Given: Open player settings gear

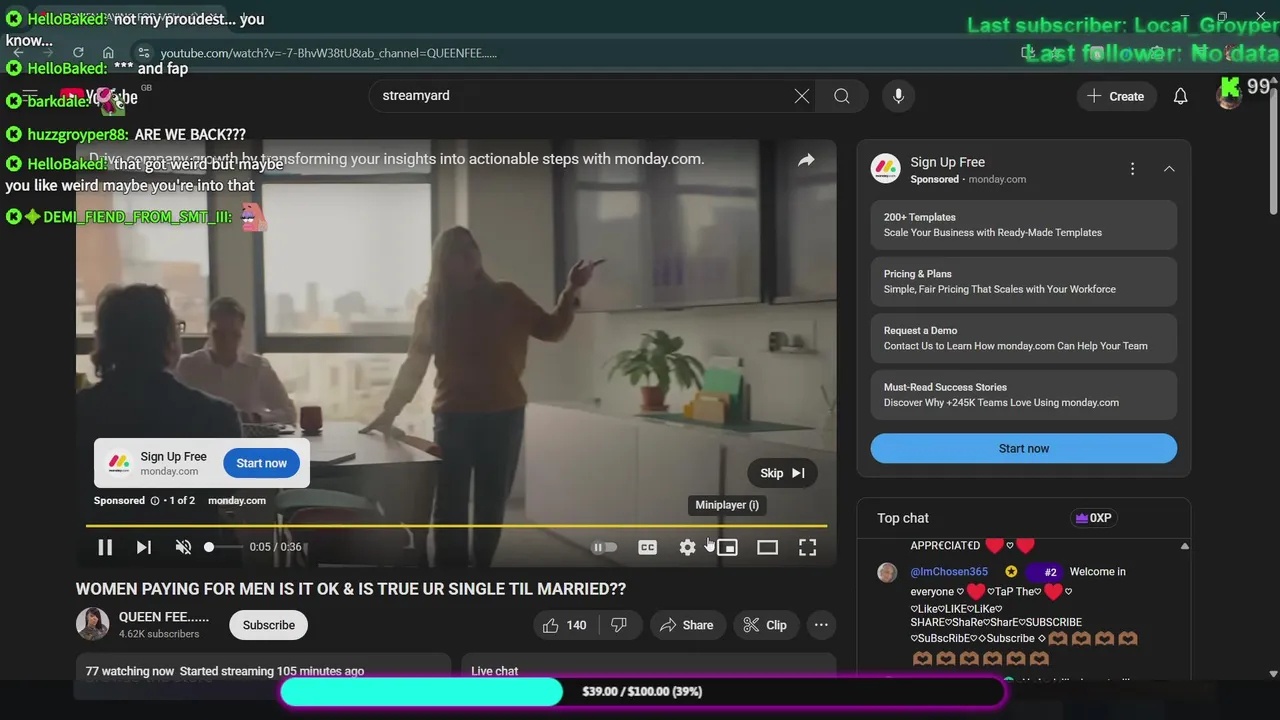Looking at the screenshot, I should [687, 547].
